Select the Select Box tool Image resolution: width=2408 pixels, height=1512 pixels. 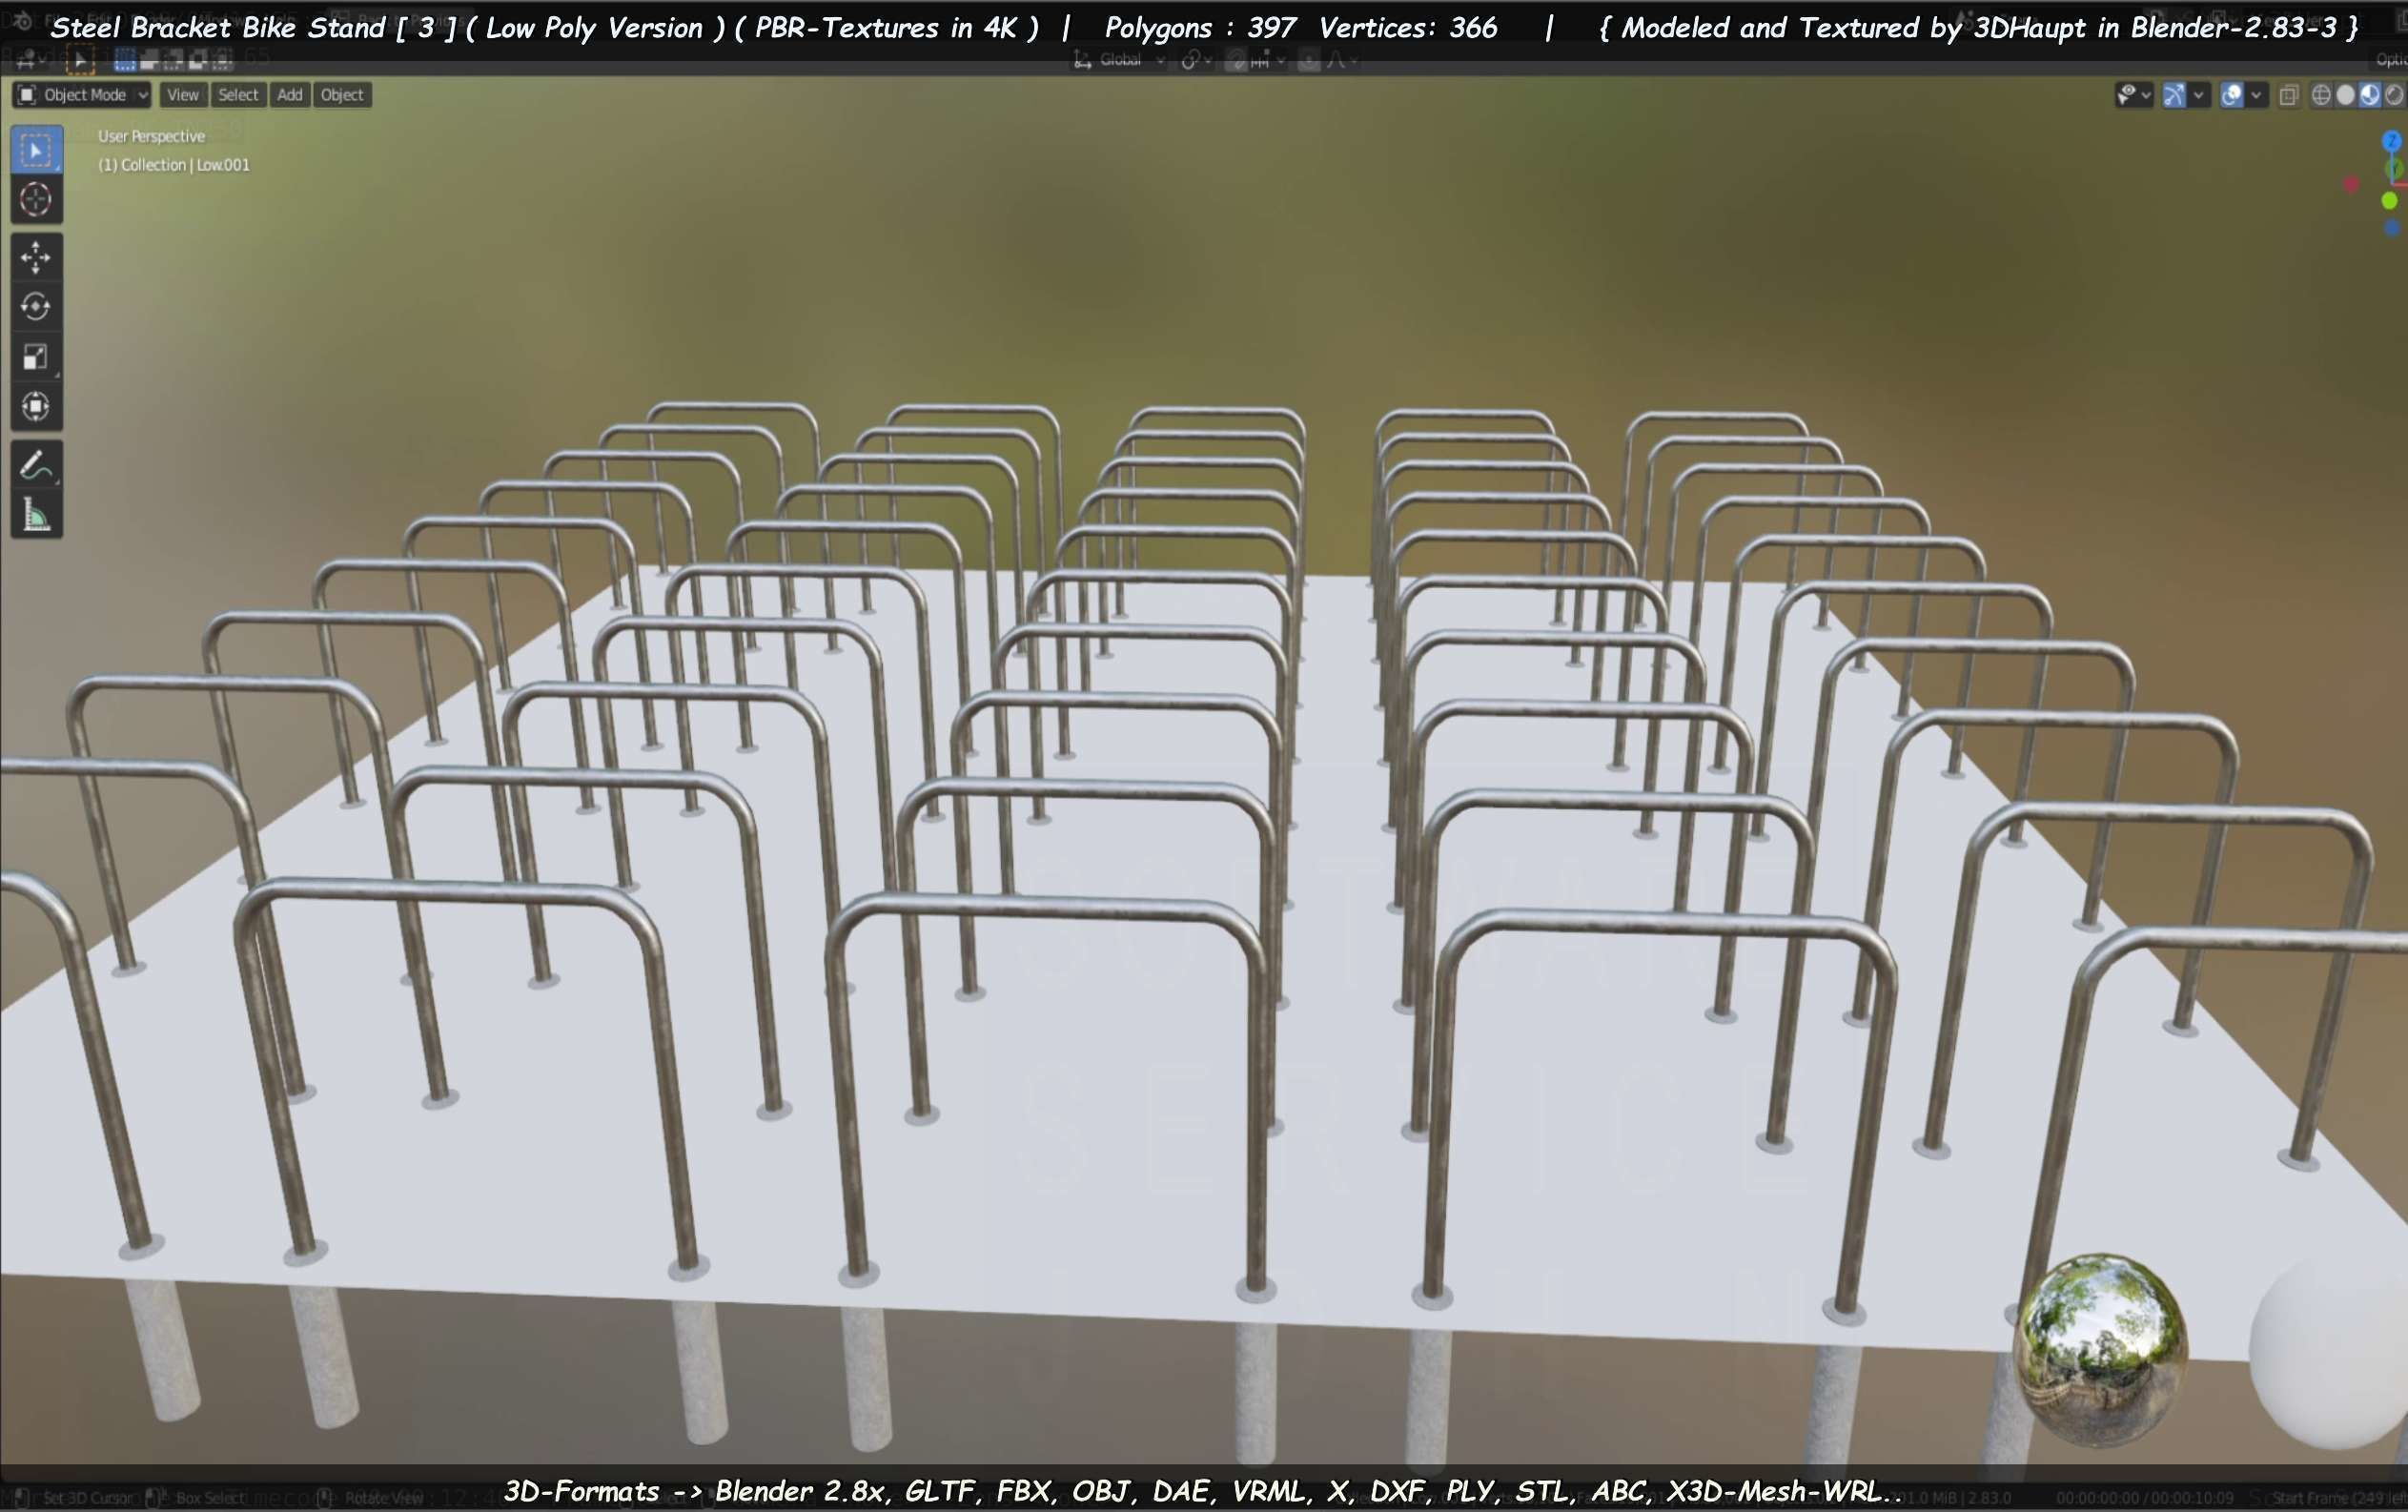click(36, 150)
